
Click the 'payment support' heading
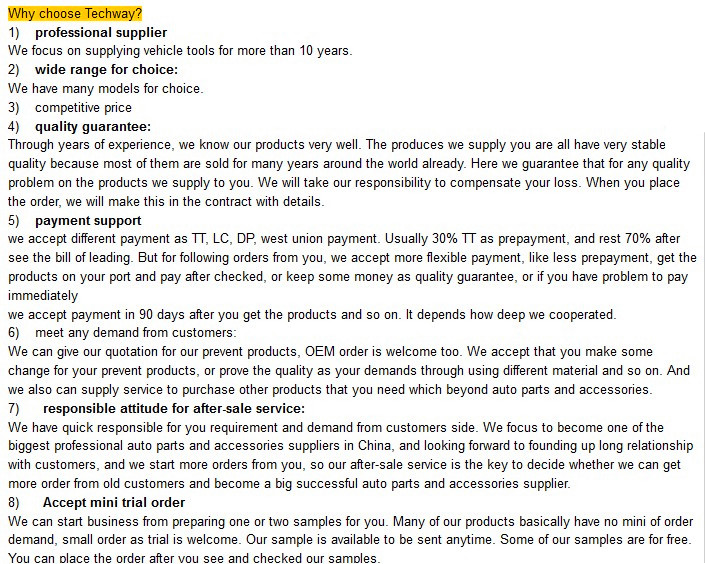point(88,220)
